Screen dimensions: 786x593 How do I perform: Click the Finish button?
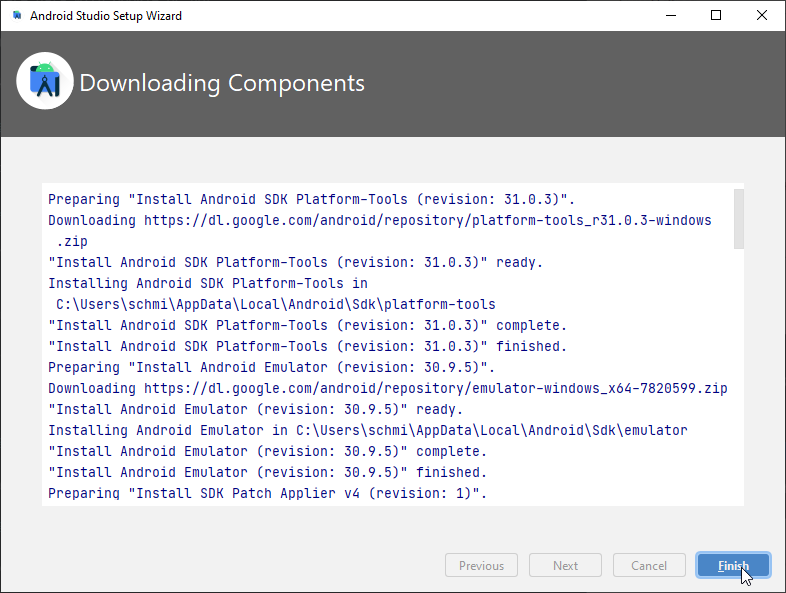tap(733, 565)
